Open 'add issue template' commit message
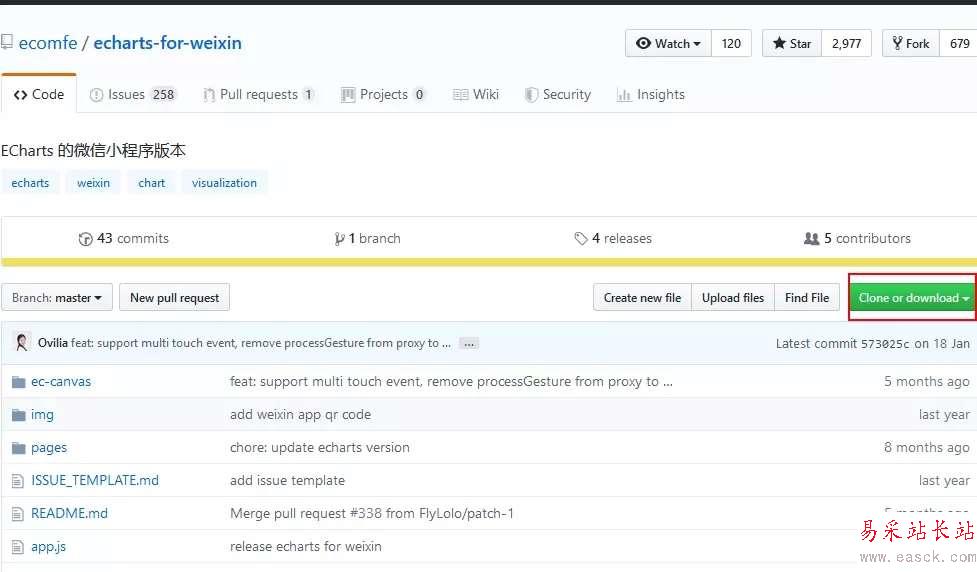This screenshot has width=977, height=572. [x=287, y=480]
